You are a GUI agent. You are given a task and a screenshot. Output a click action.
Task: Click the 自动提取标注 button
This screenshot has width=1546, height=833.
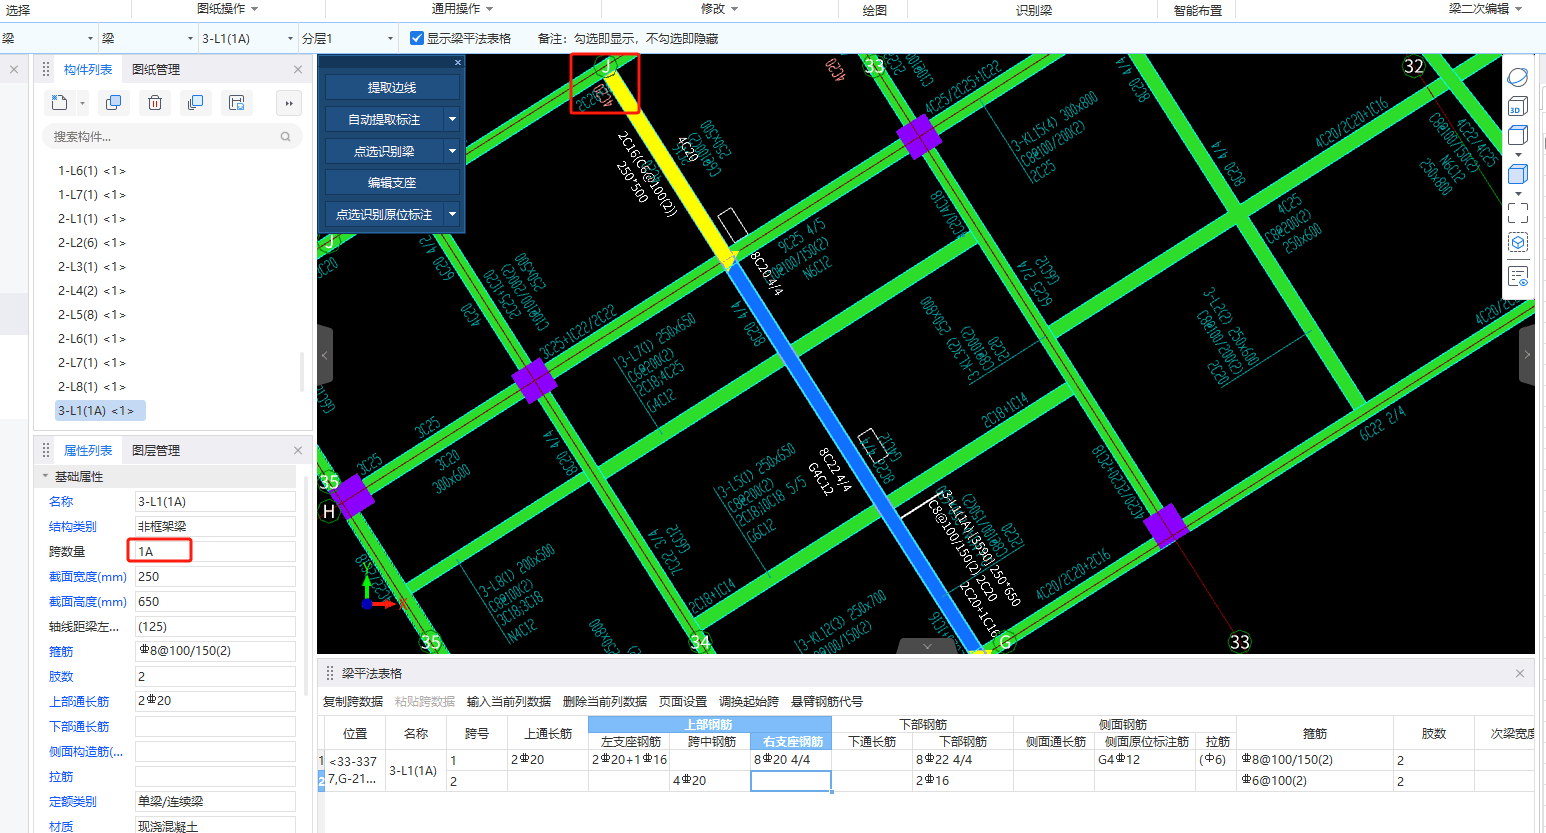point(384,119)
